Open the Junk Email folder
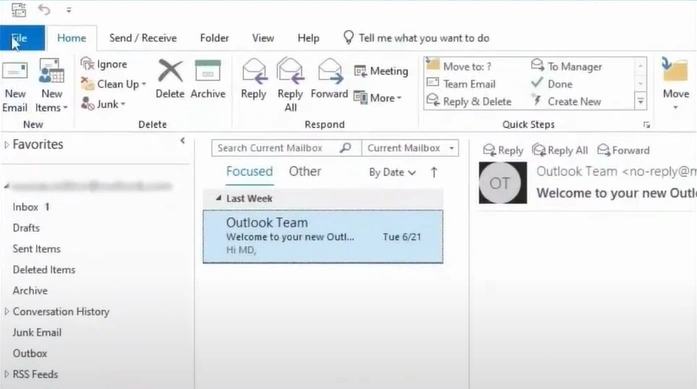Screen dimensions: 697x389 (x=37, y=333)
